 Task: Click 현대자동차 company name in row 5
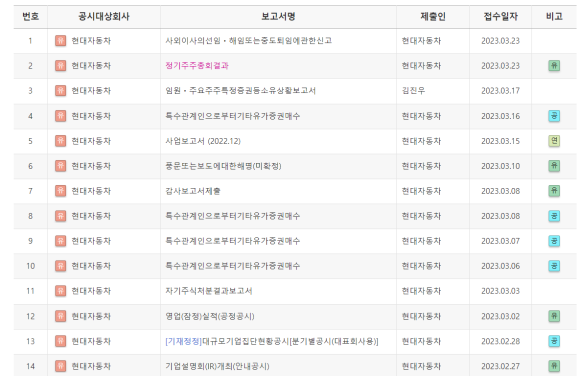coord(91,141)
